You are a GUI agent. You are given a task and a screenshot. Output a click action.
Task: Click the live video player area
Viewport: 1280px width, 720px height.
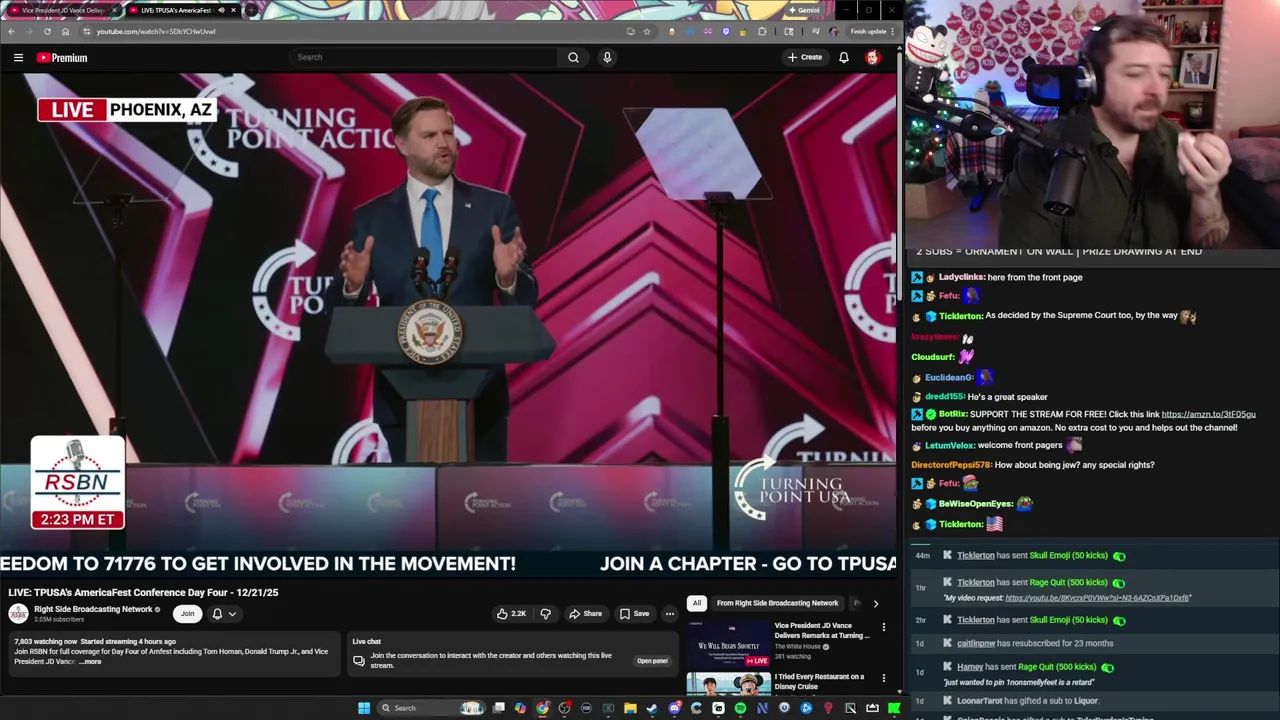coord(449,324)
